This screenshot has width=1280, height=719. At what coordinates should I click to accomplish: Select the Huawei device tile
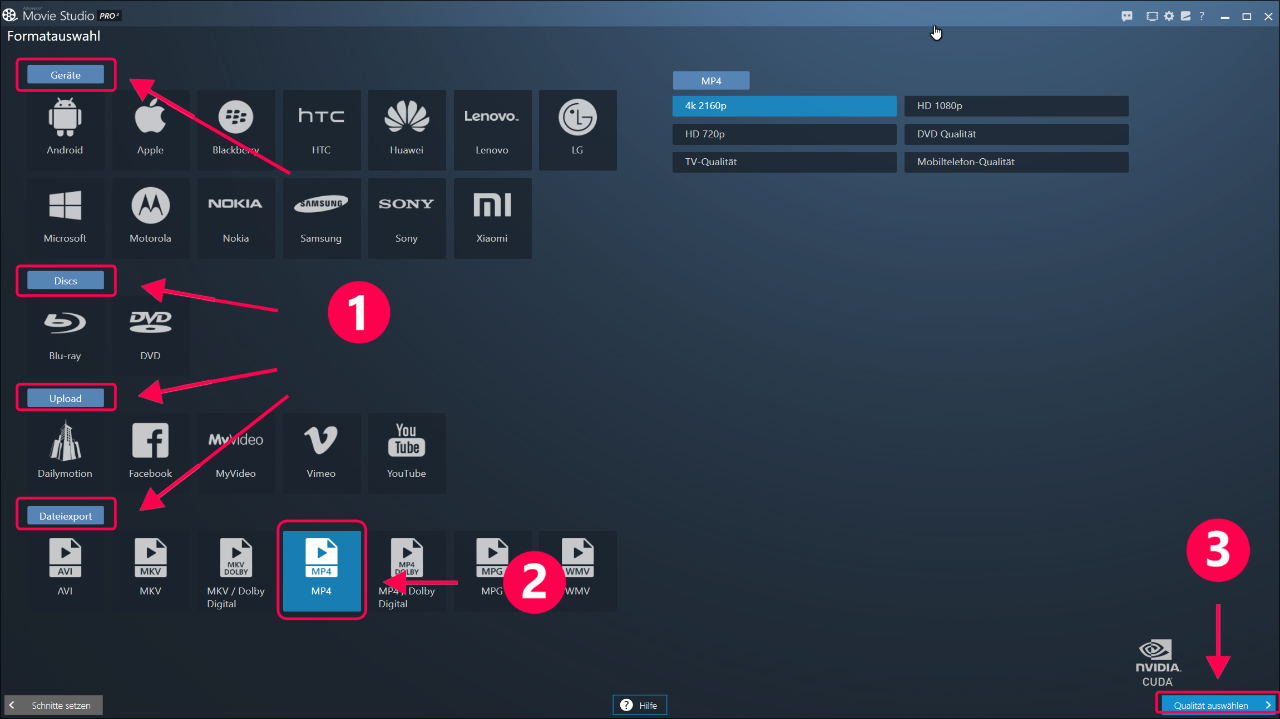coord(407,129)
